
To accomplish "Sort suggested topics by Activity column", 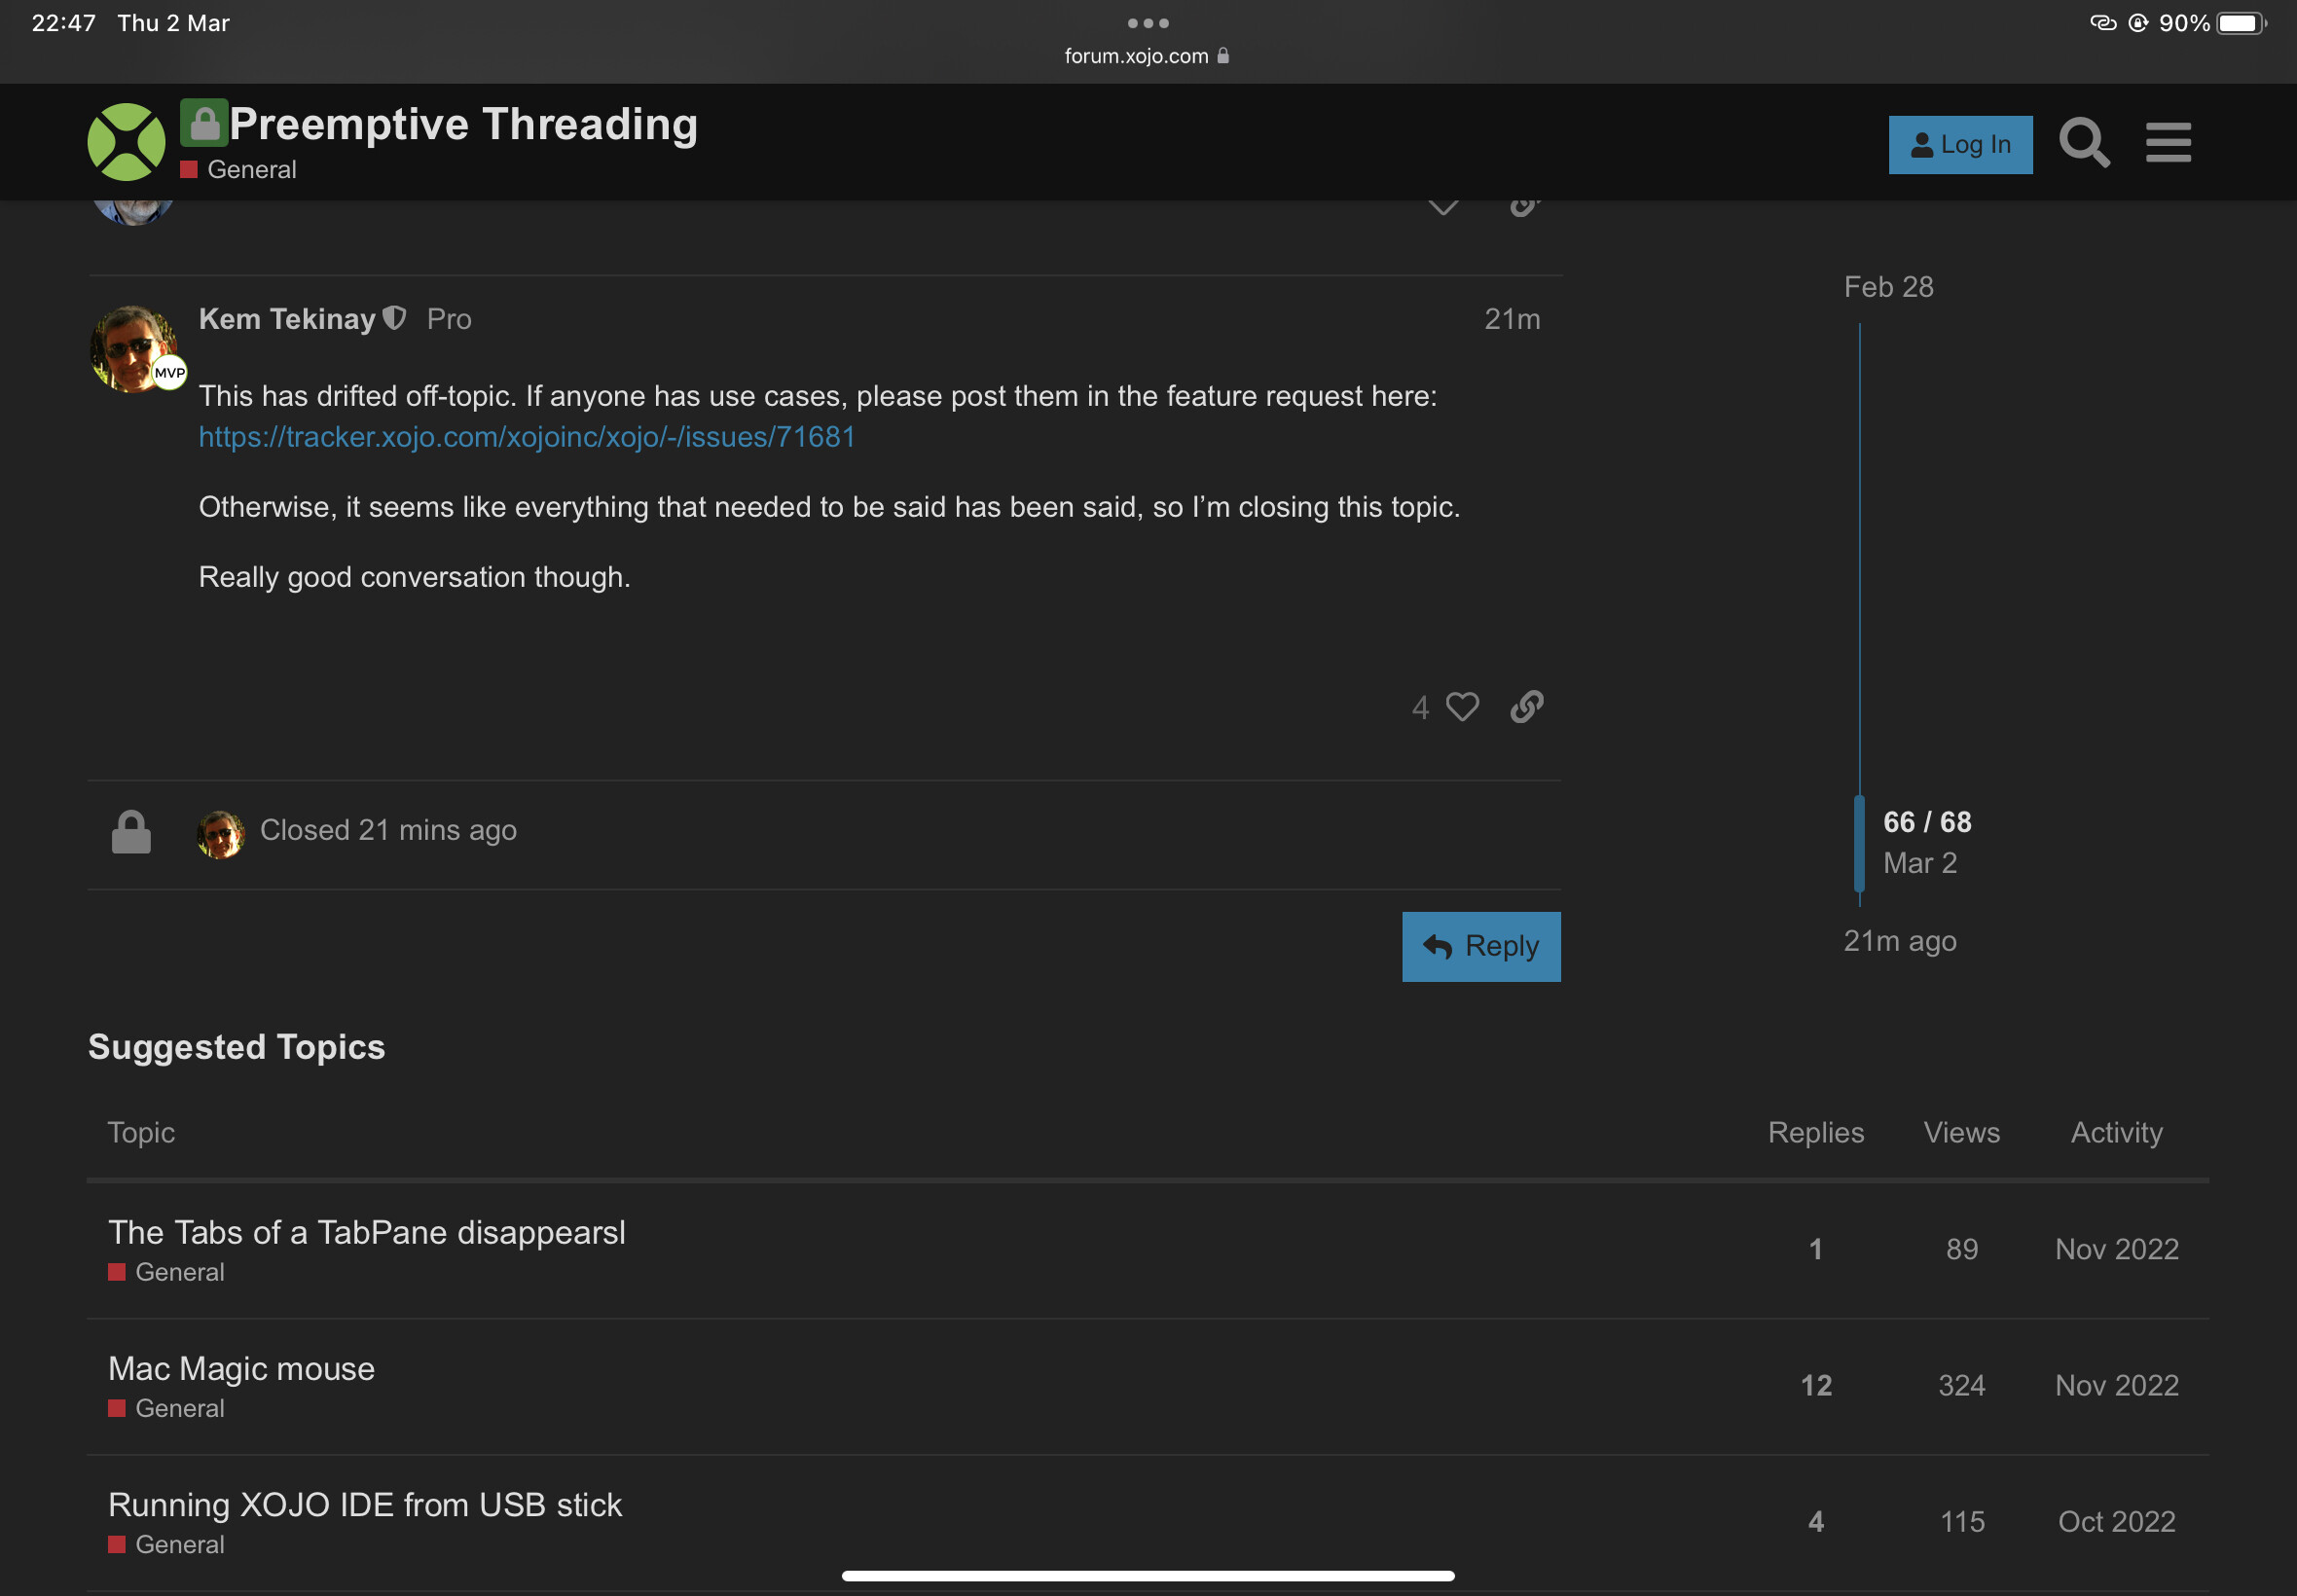I will point(2116,1132).
